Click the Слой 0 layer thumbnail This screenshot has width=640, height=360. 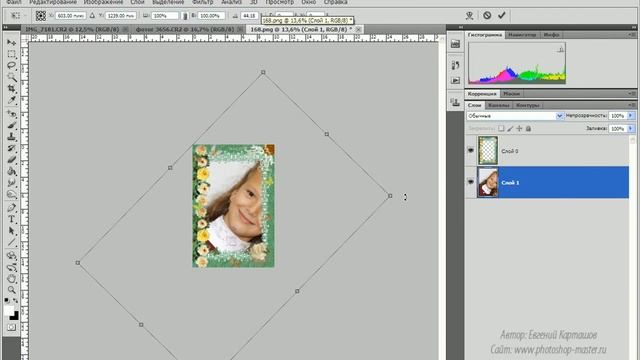pyautogui.click(x=488, y=151)
